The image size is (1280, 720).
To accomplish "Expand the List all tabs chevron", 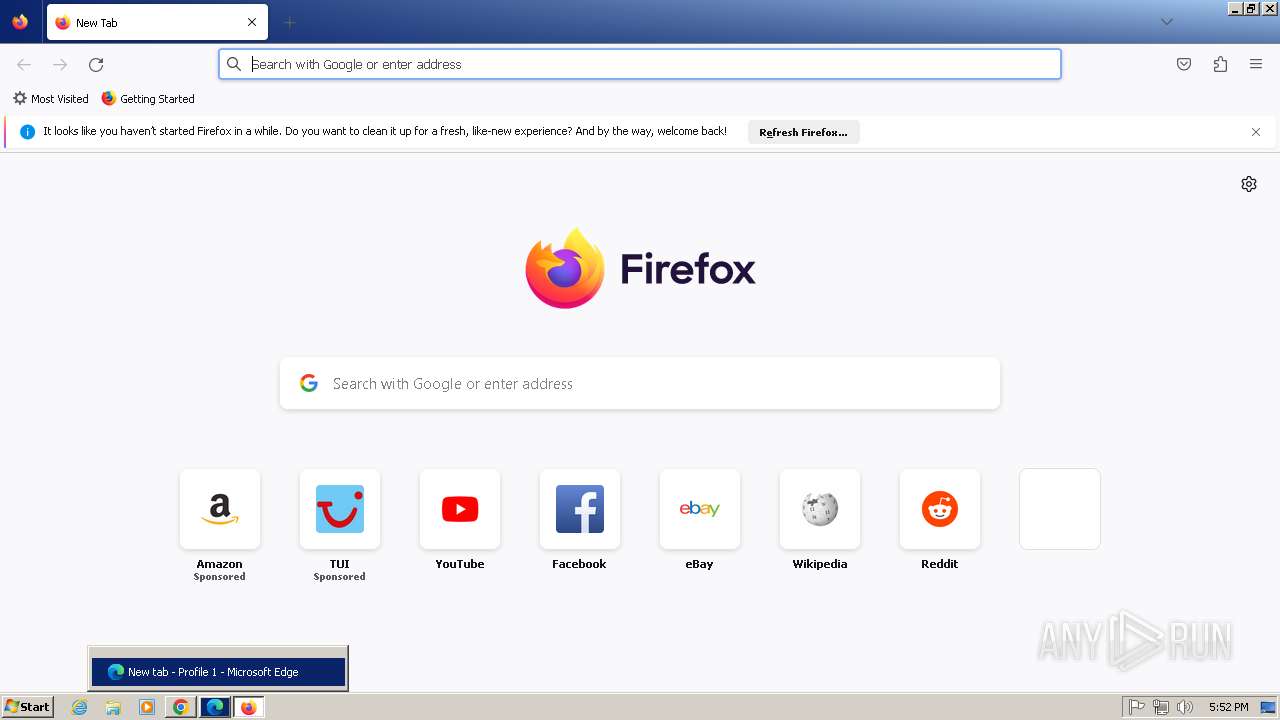I will [1166, 22].
